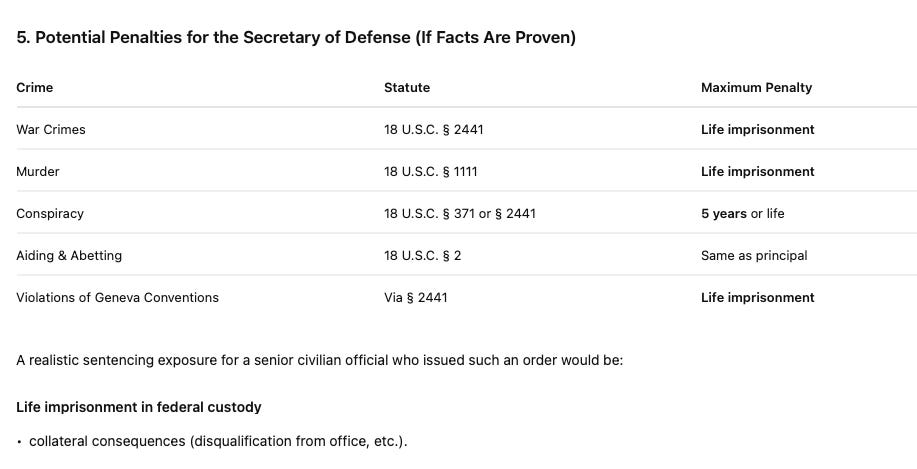The width and height of the screenshot is (917, 469).
Task: Click bold Life imprisonment in federal custody text
Action: point(139,408)
